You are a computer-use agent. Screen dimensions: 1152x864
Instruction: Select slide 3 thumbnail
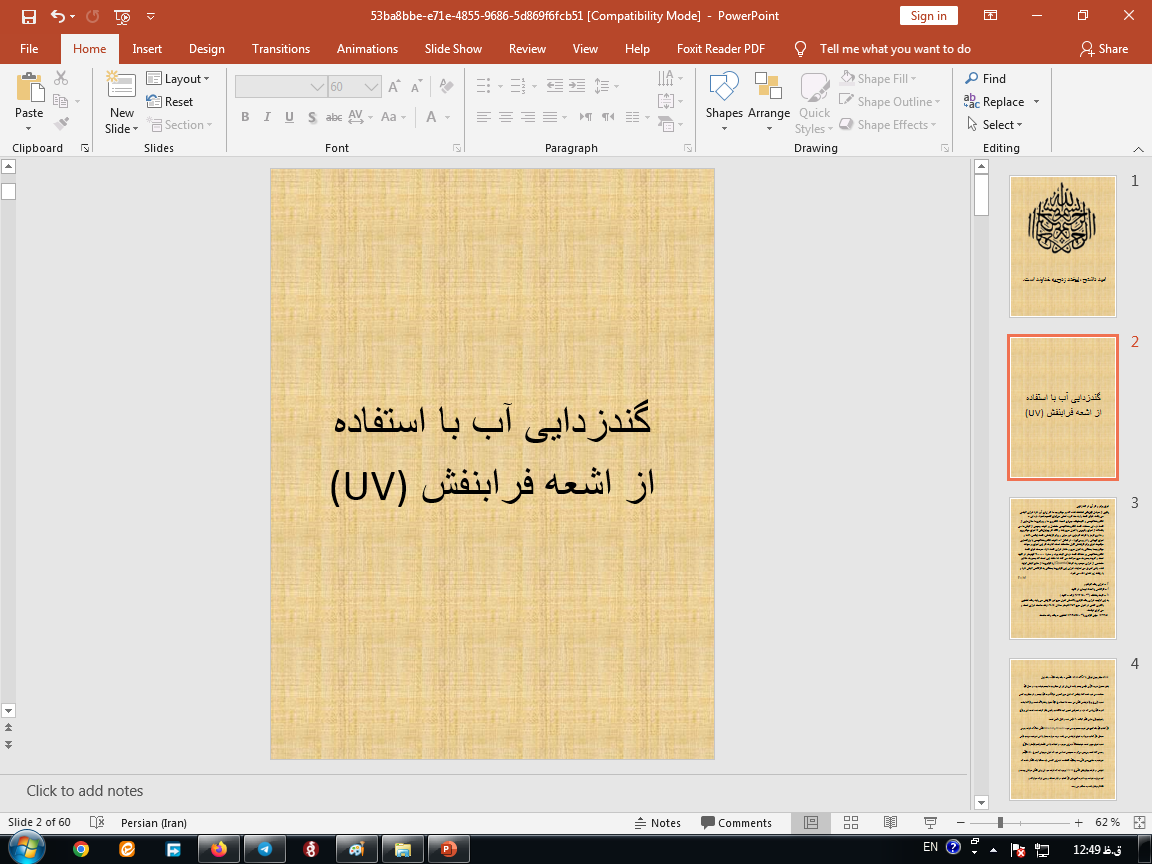1062,568
